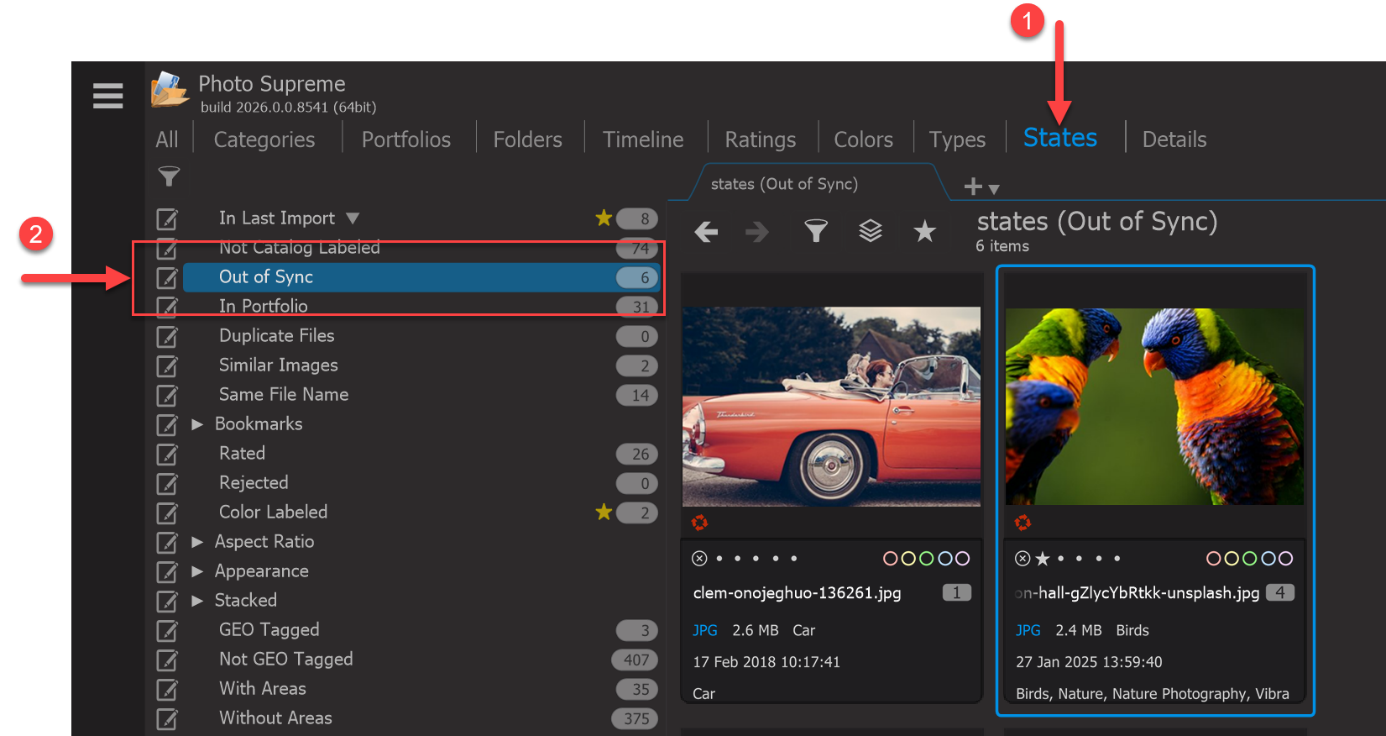Click the stacking layers icon in the toolbar
The width and height of the screenshot is (1386, 736).
click(x=870, y=232)
